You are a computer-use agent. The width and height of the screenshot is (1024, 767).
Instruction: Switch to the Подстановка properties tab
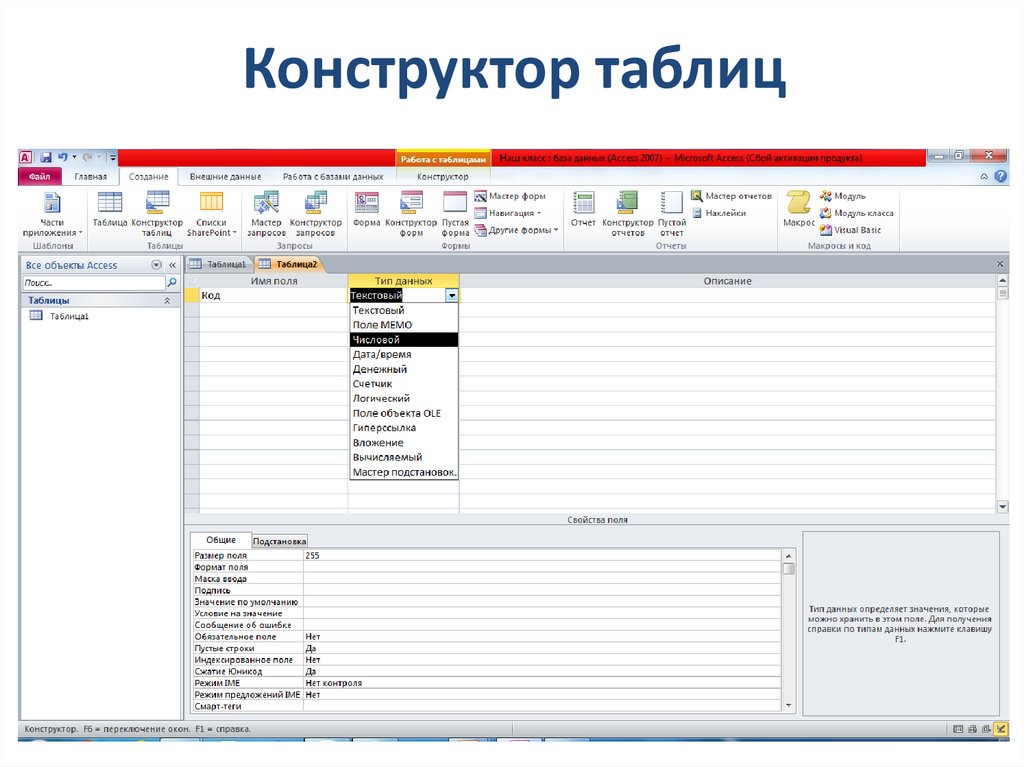click(x=282, y=539)
